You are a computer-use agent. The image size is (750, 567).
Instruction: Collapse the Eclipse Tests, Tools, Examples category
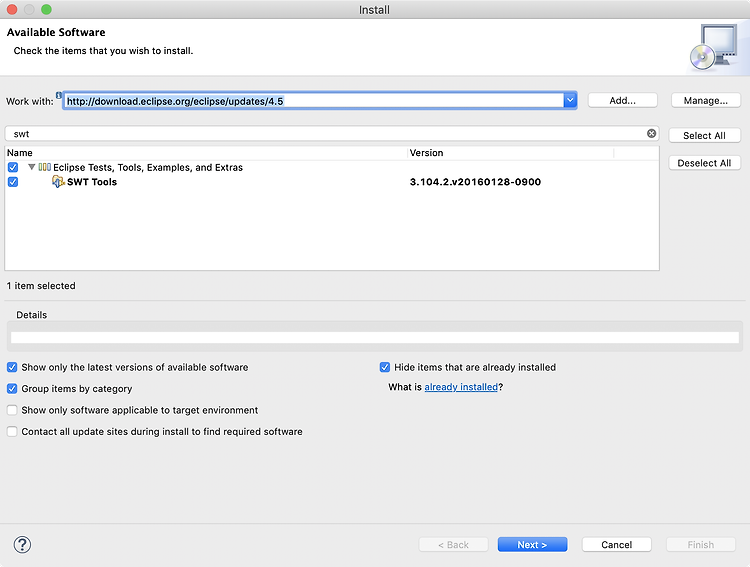pyautogui.click(x=32, y=167)
